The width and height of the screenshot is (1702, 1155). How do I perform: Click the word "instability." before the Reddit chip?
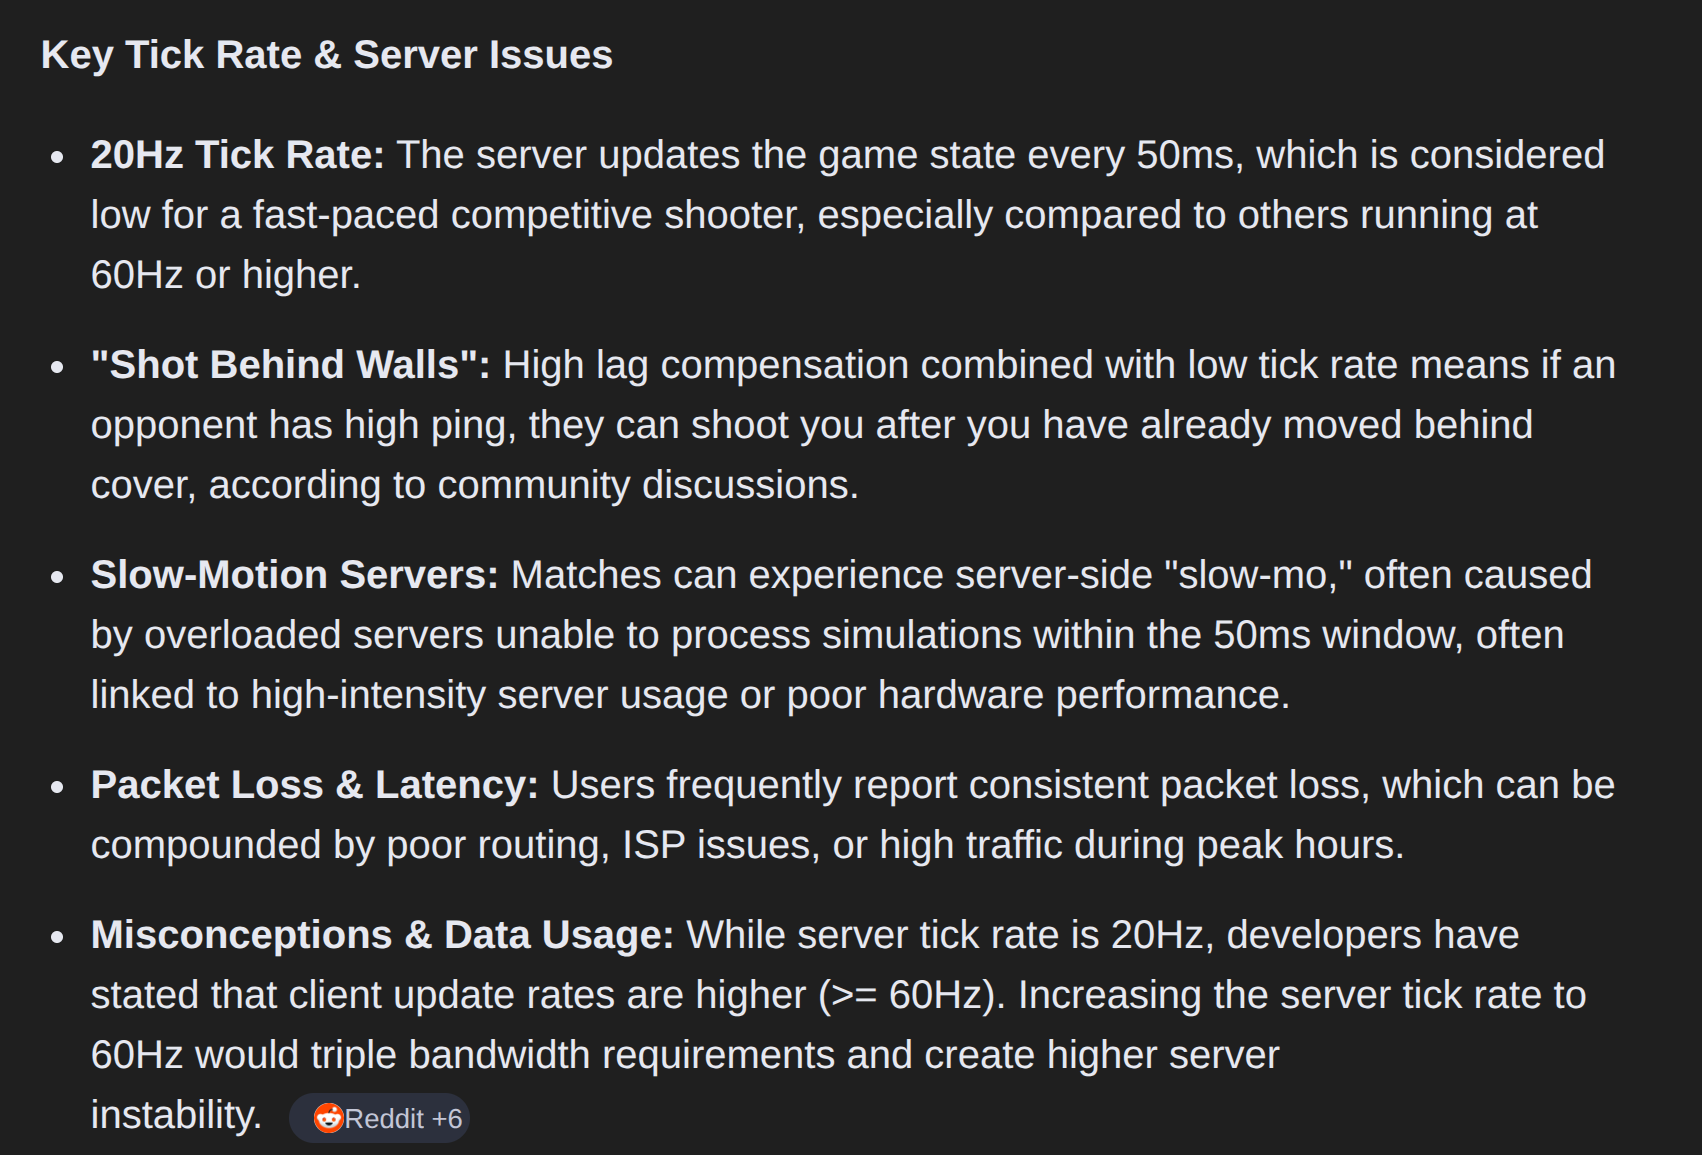[x=176, y=1115]
